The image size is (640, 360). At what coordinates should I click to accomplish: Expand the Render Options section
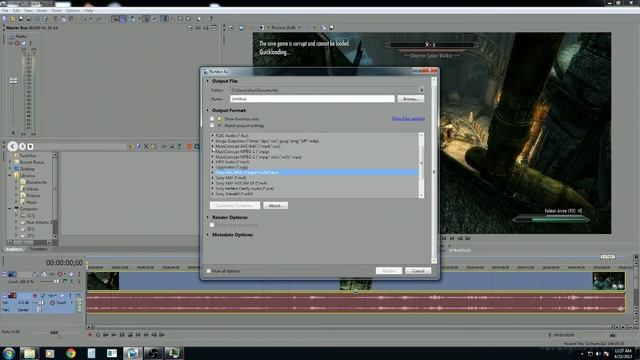click(207, 217)
